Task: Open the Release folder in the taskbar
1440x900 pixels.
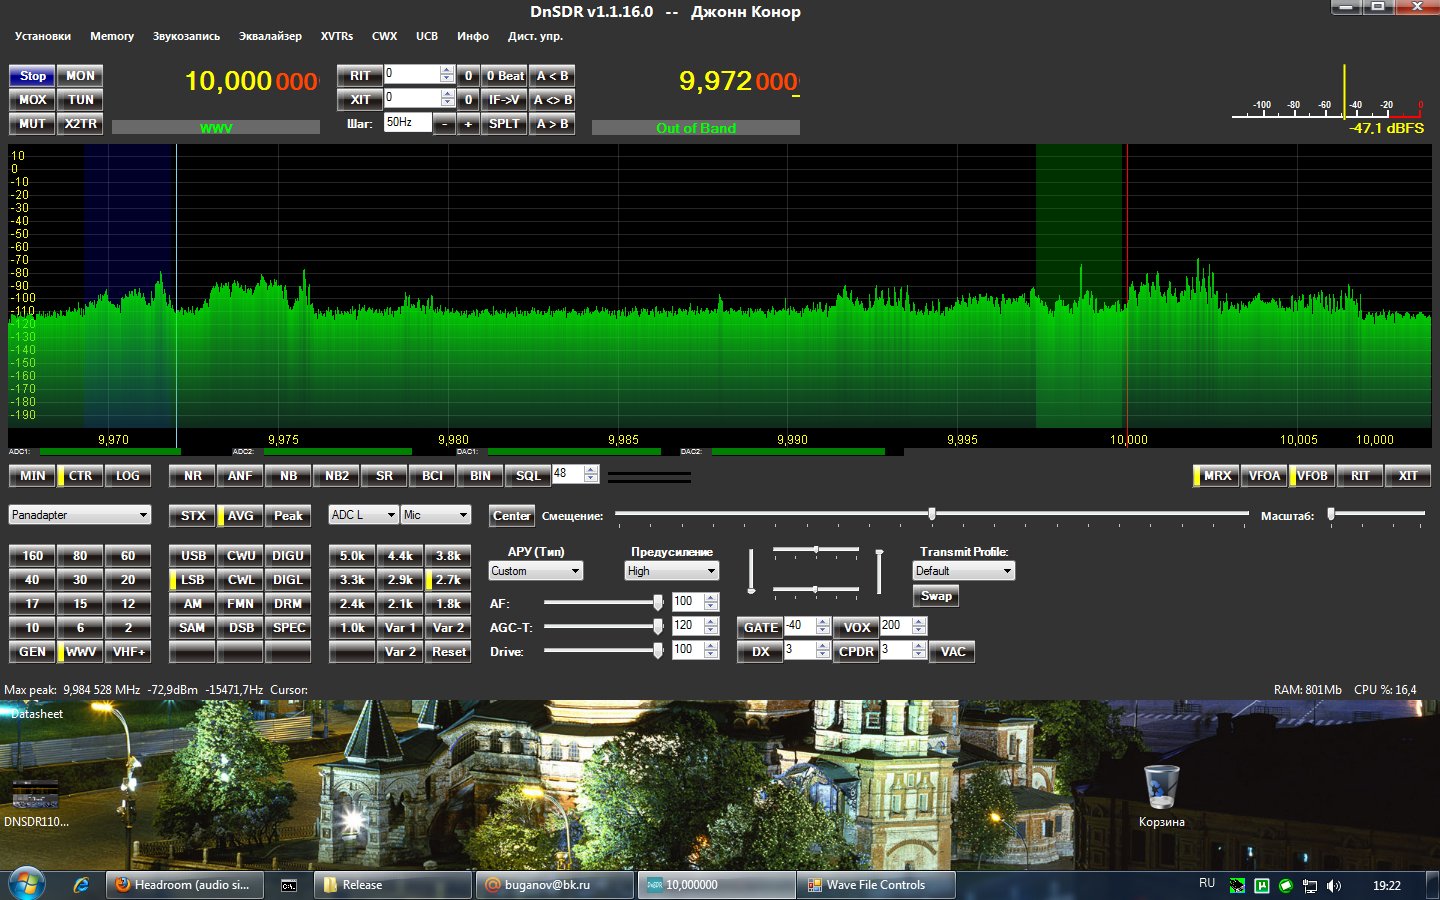Action: pos(392,885)
